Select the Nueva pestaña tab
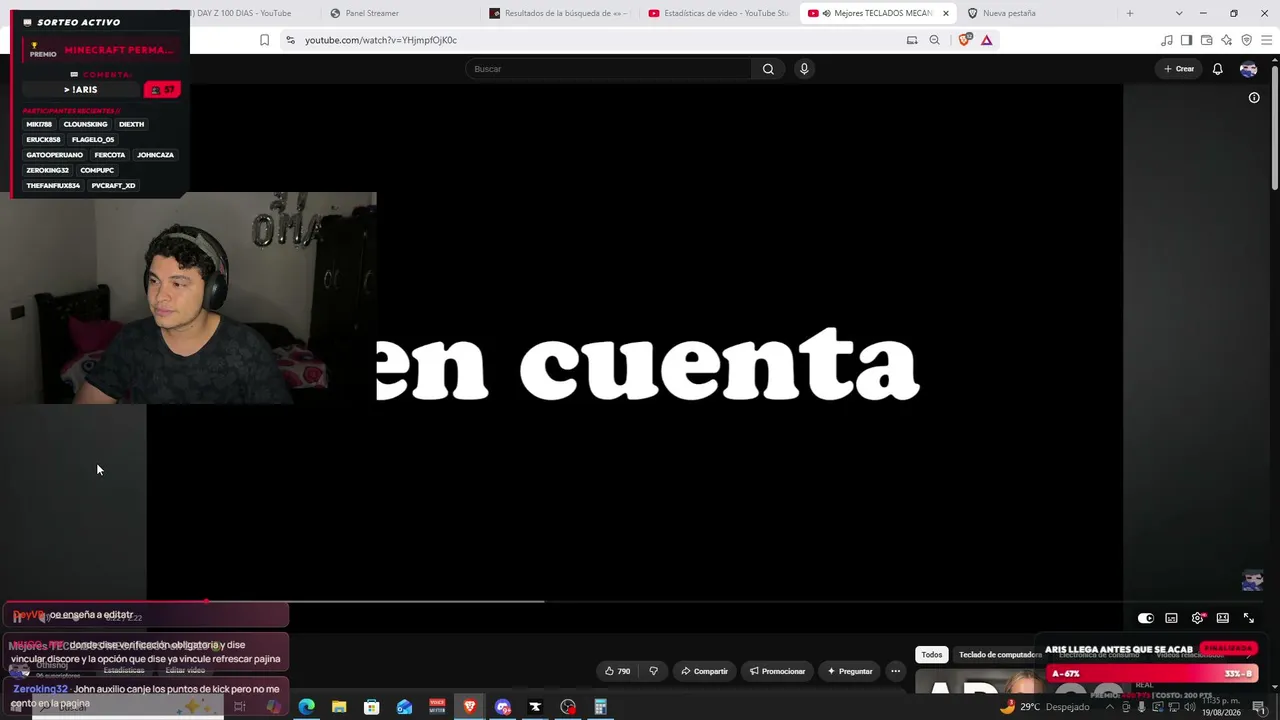The width and height of the screenshot is (1280, 720). click(1036, 13)
